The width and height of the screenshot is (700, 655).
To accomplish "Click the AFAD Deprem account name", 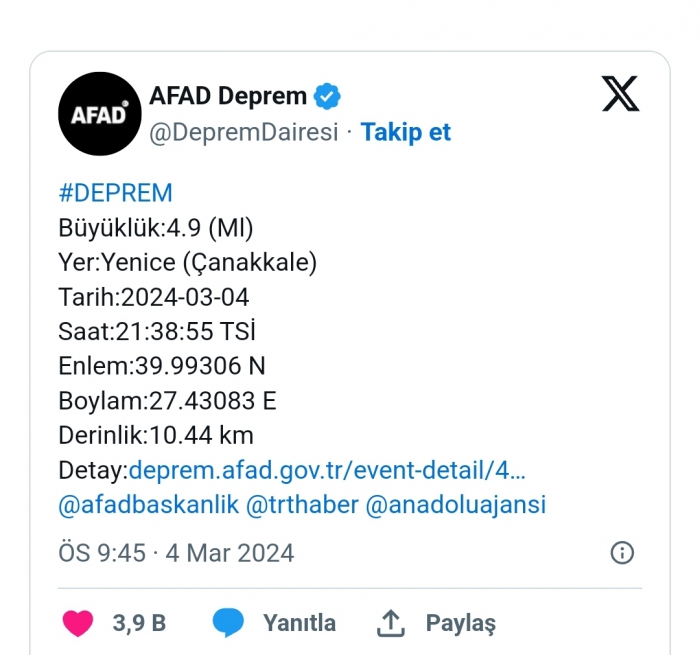I will click(228, 96).
